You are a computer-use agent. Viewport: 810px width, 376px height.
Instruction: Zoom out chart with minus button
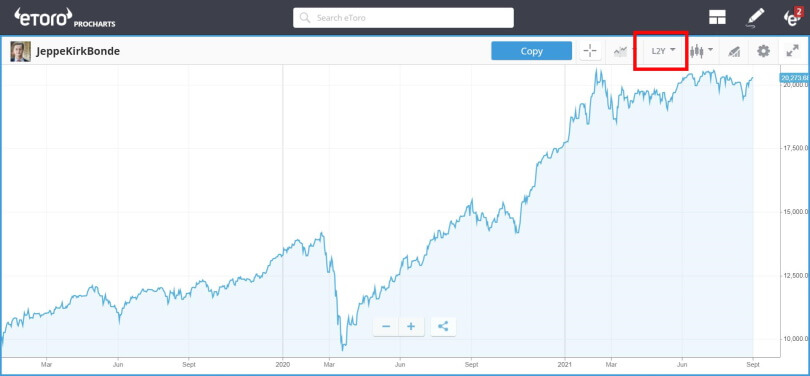click(x=386, y=326)
